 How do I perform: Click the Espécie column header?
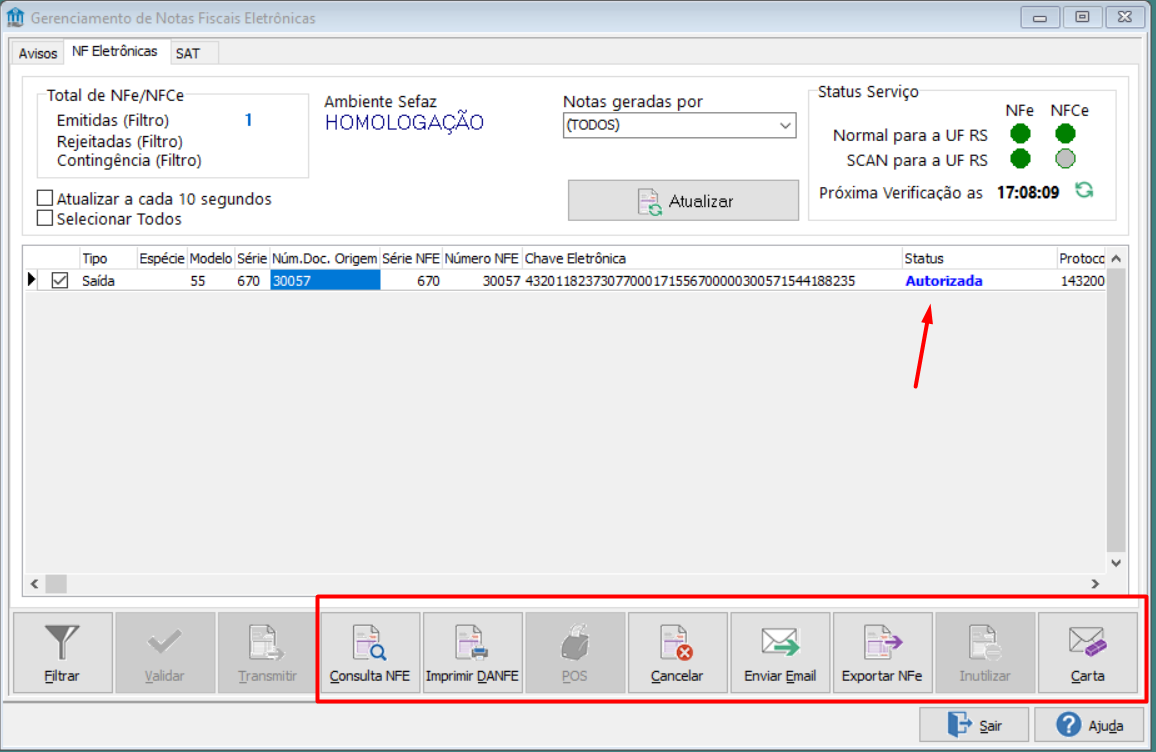(x=161, y=259)
